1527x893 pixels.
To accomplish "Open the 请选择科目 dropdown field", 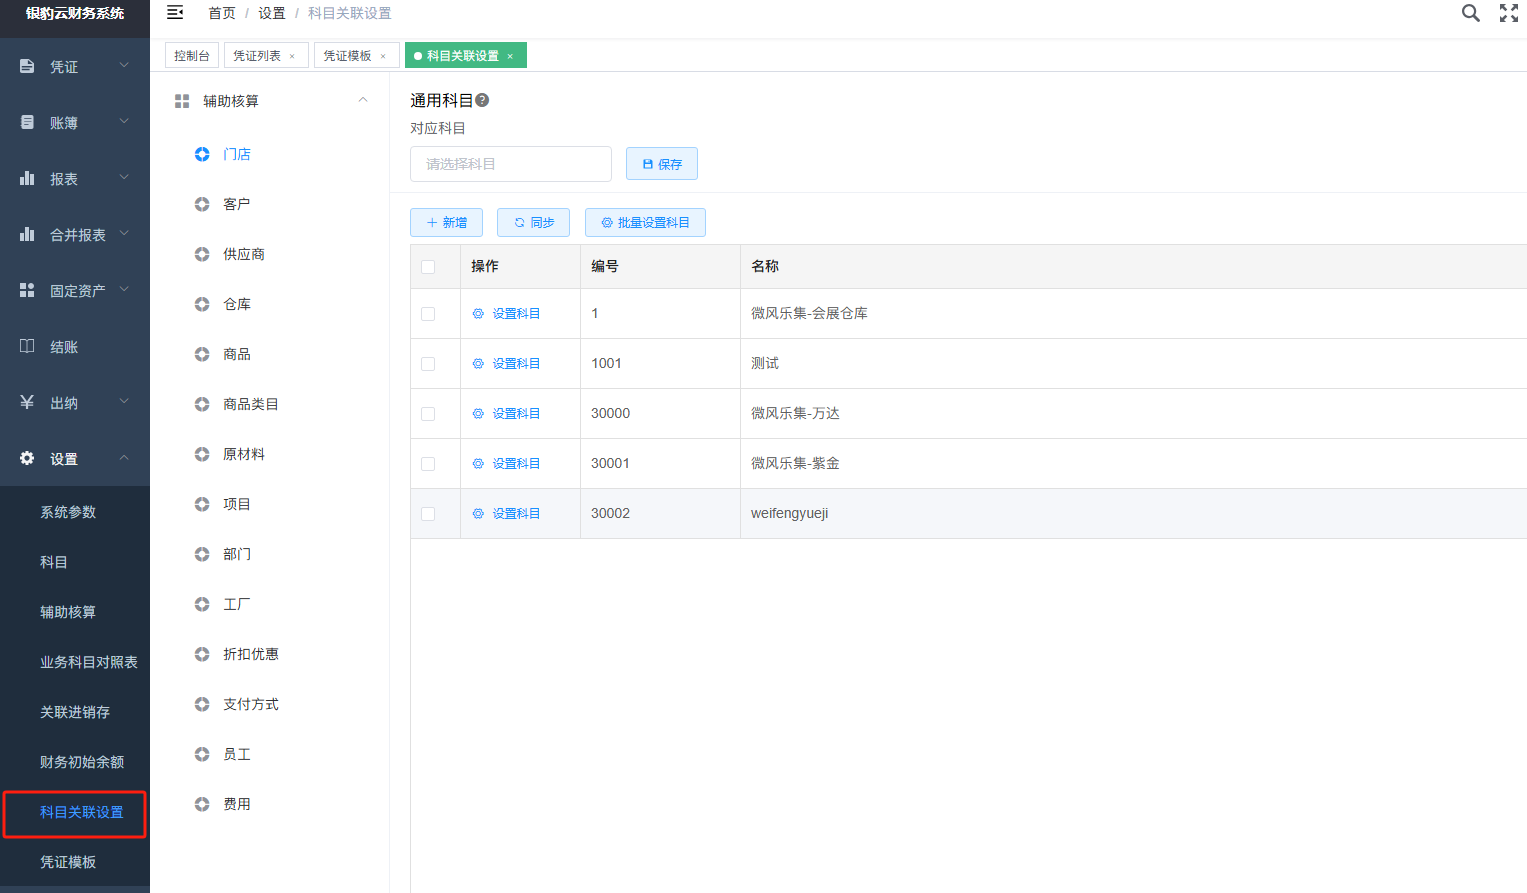I will (511, 164).
